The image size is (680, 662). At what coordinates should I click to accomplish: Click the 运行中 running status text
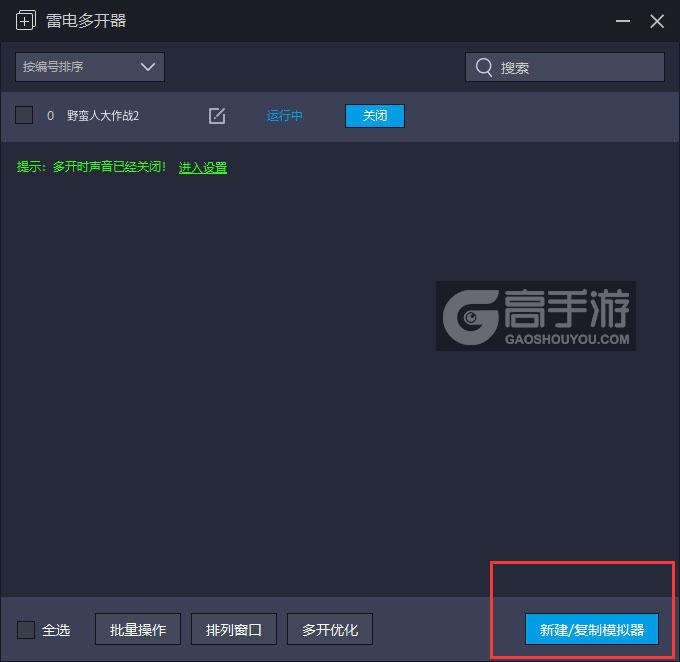pos(284,116)
